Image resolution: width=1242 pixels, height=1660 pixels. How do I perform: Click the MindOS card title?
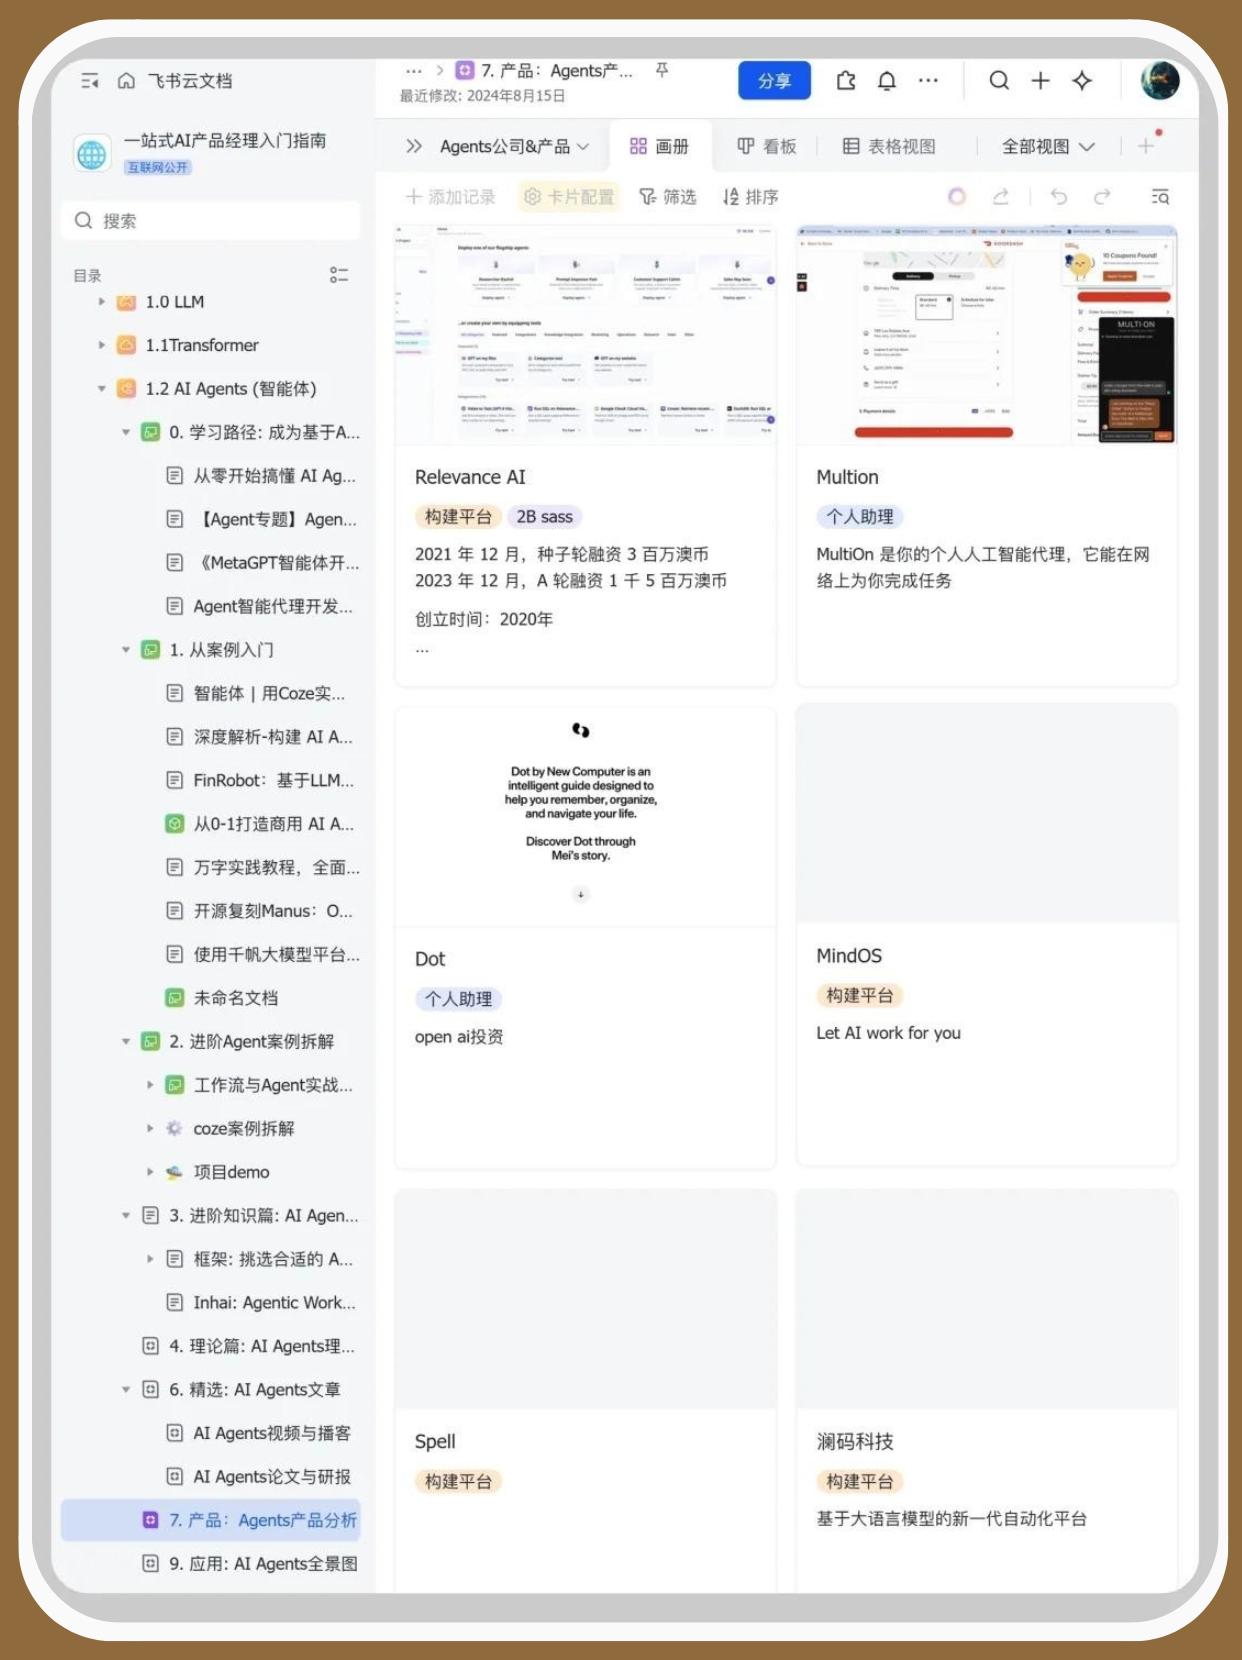point(849,955)
